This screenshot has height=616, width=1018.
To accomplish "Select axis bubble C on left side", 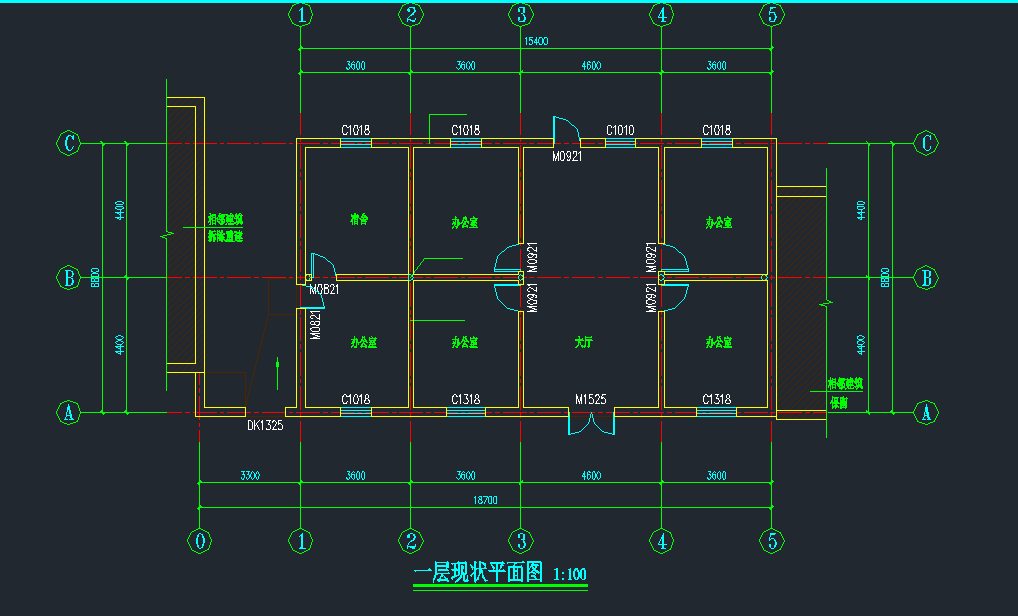I will click(x=68, y=143).
